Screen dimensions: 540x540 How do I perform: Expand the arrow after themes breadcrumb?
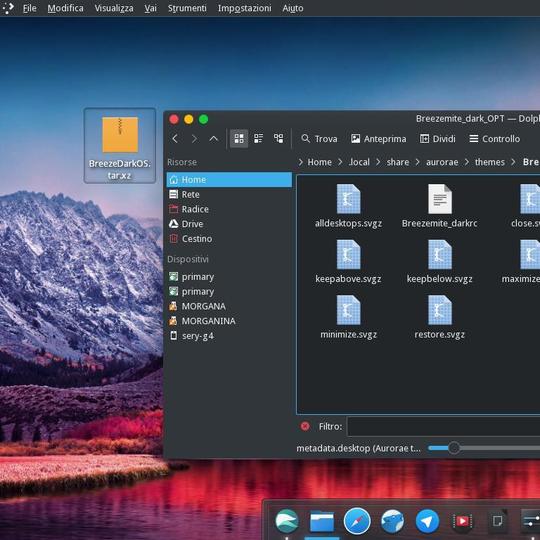[513, 162]
